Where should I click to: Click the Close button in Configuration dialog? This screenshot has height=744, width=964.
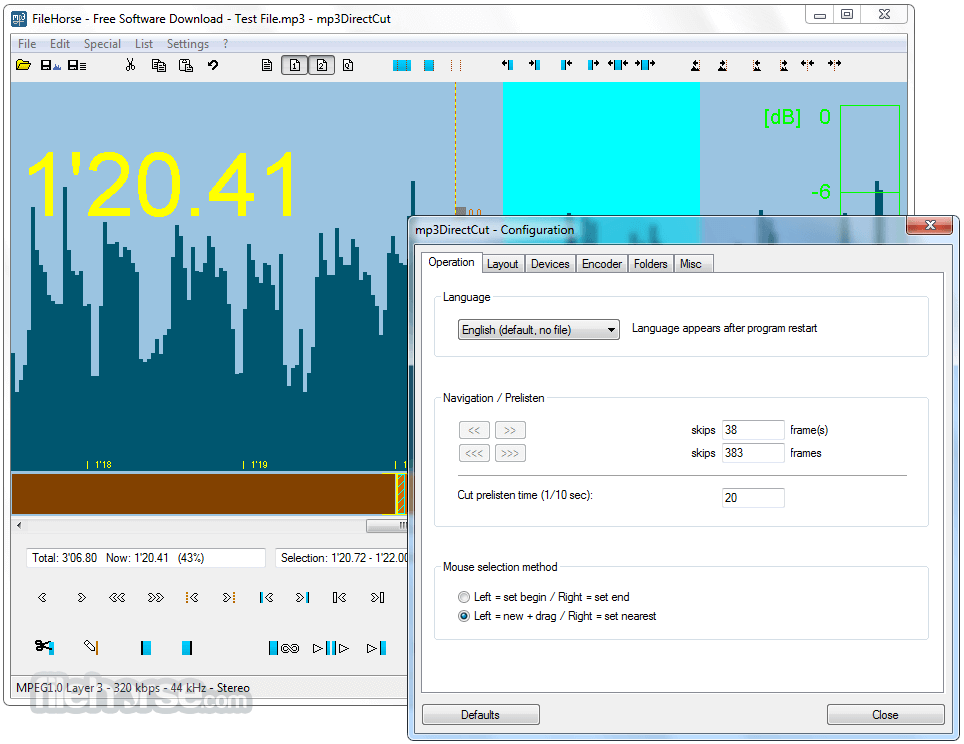pos(885,714)
